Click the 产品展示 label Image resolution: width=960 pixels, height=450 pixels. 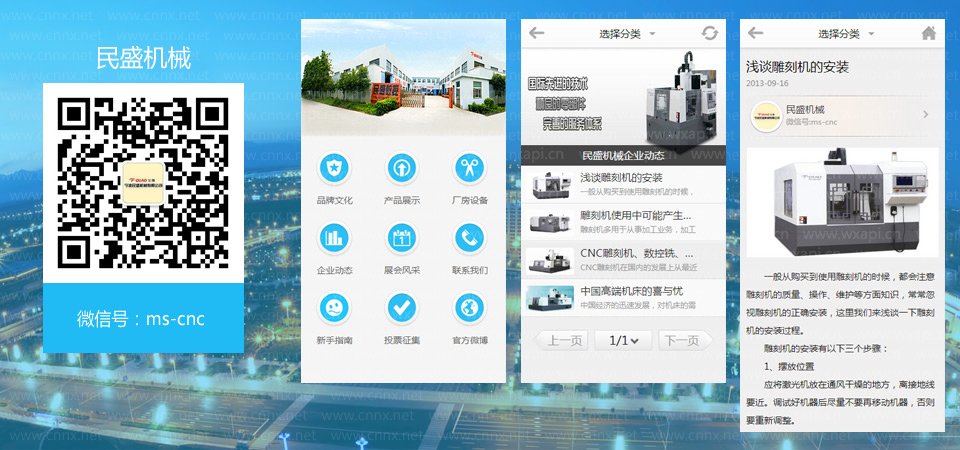pos(402,200)
